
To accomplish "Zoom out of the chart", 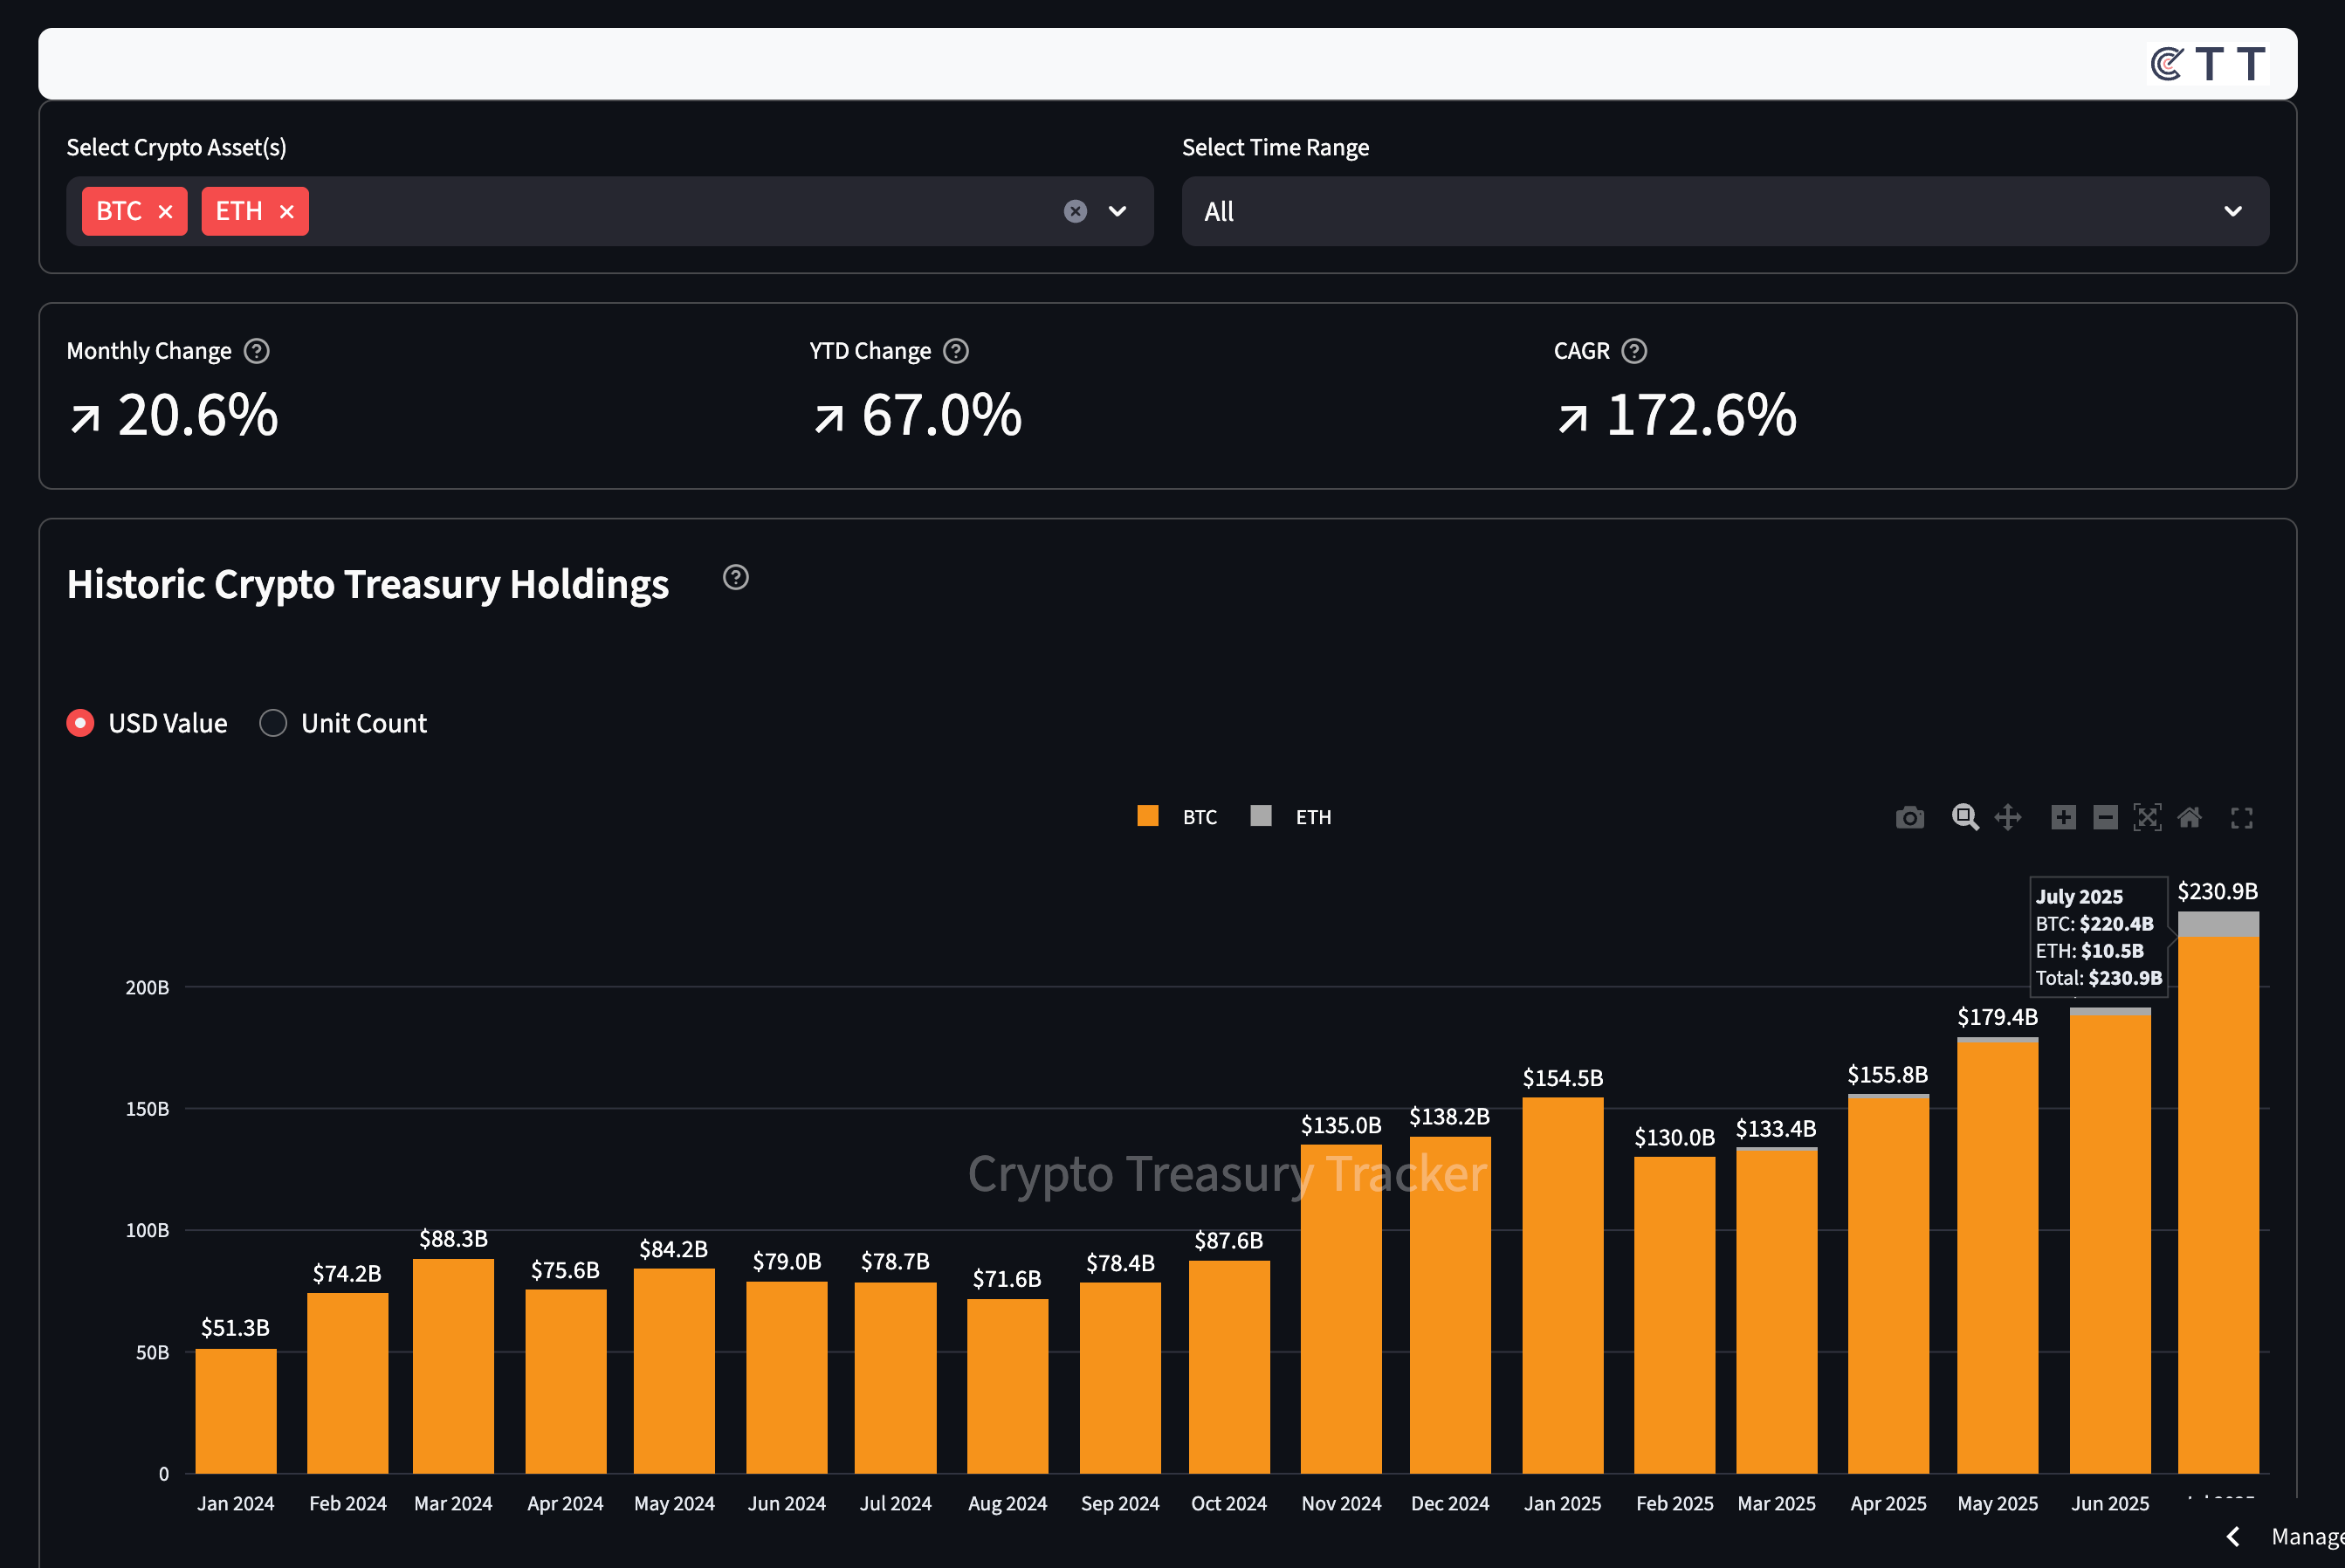I will click(2105, 818).
